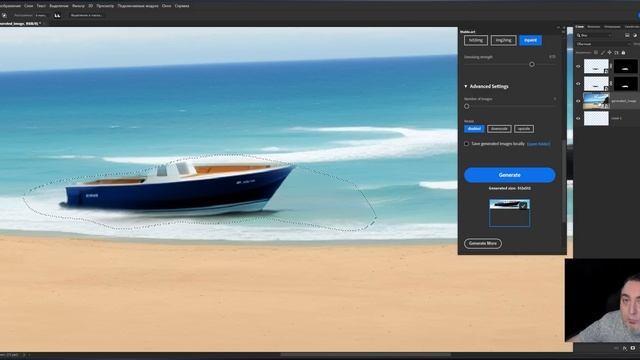Click the anti-alias icon in options bar
Viewport: 640px width, 360px height.
pos(57,16)
